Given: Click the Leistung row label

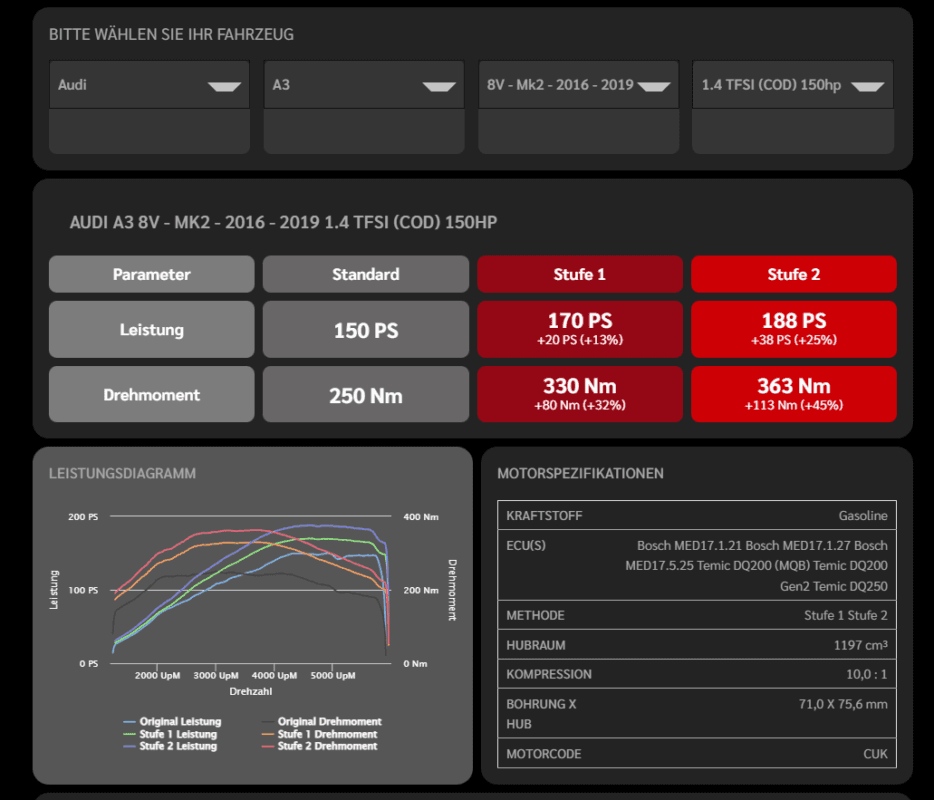Looking at the screenshot, I should pos(152,329).
